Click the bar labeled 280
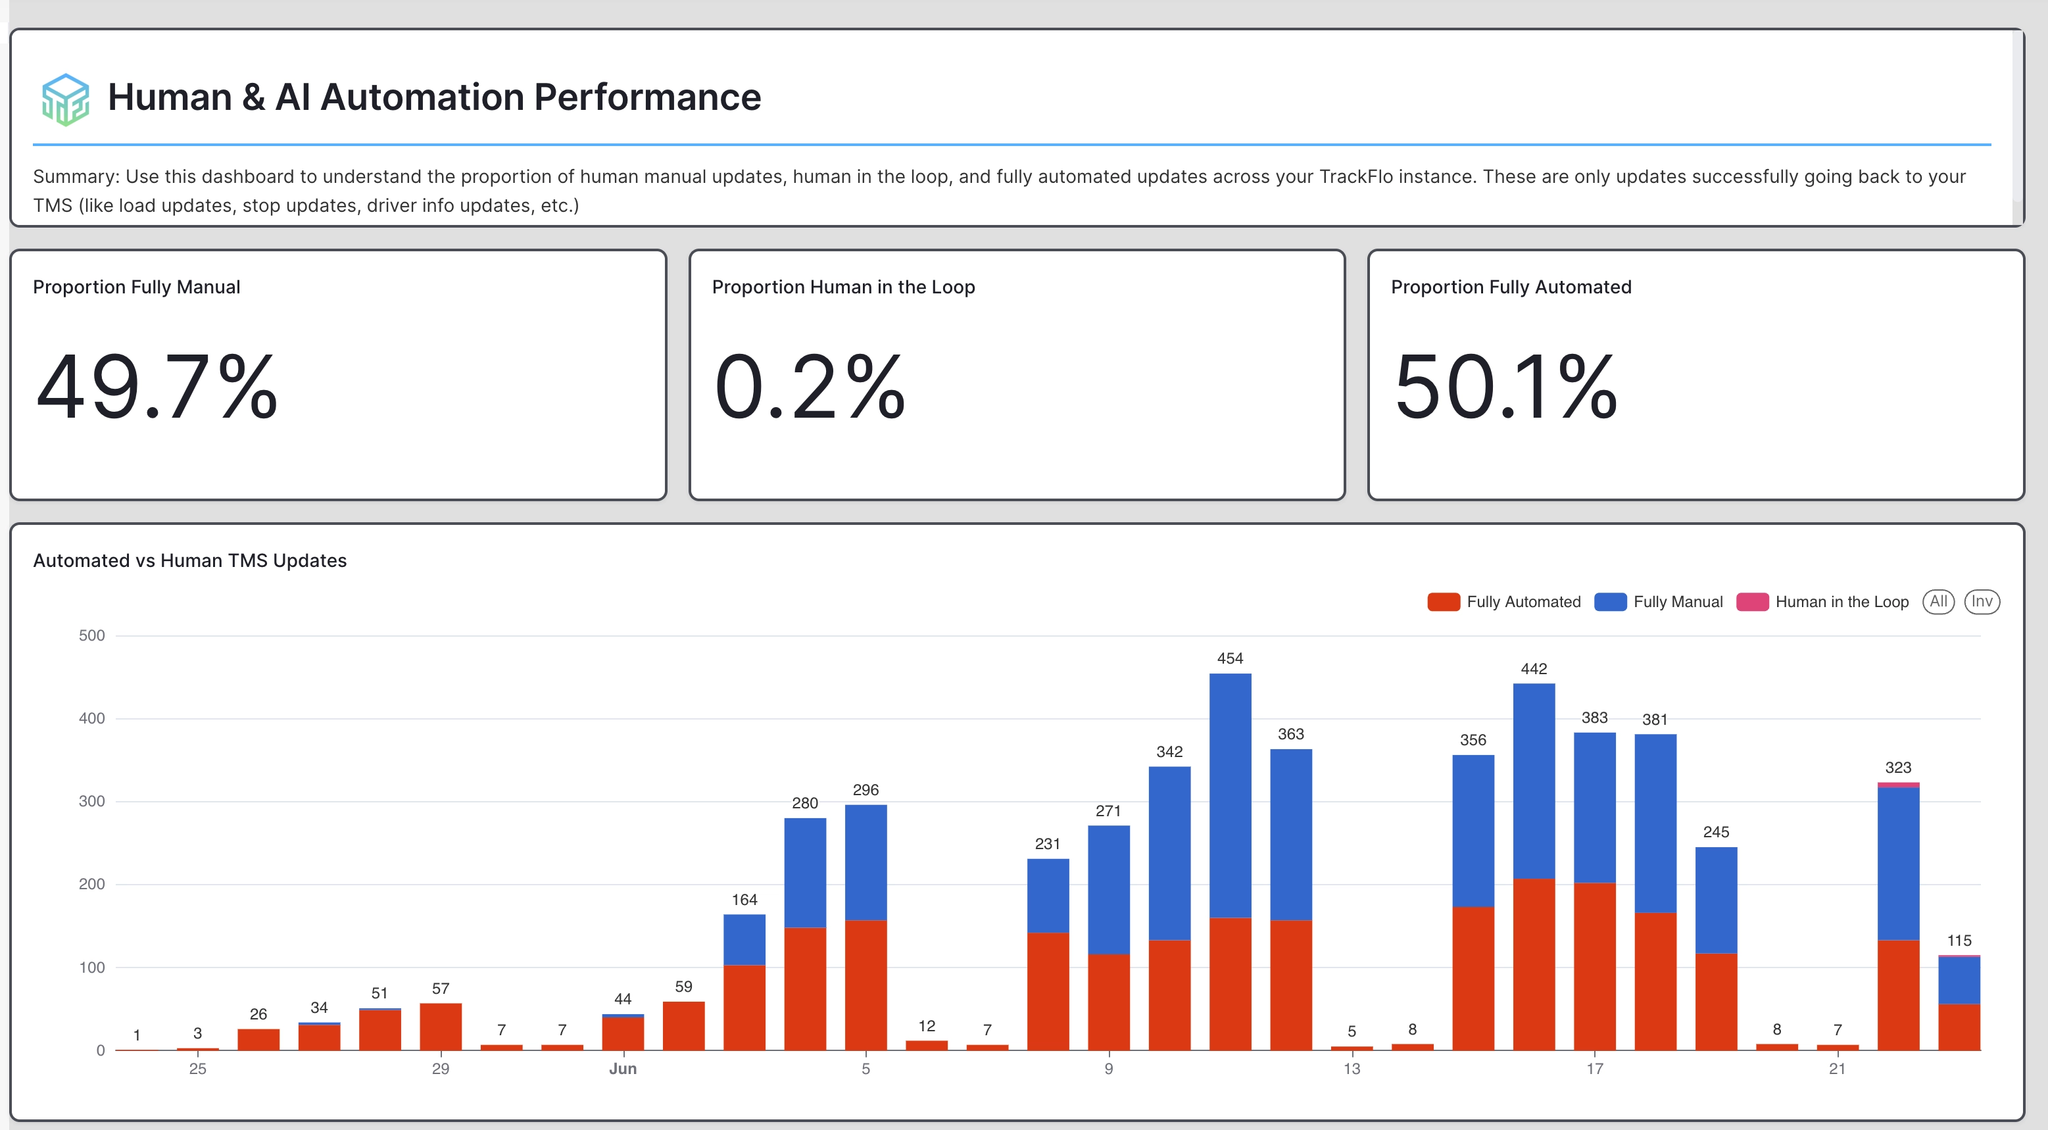2048x1130 pixels. tap(805, 934)
